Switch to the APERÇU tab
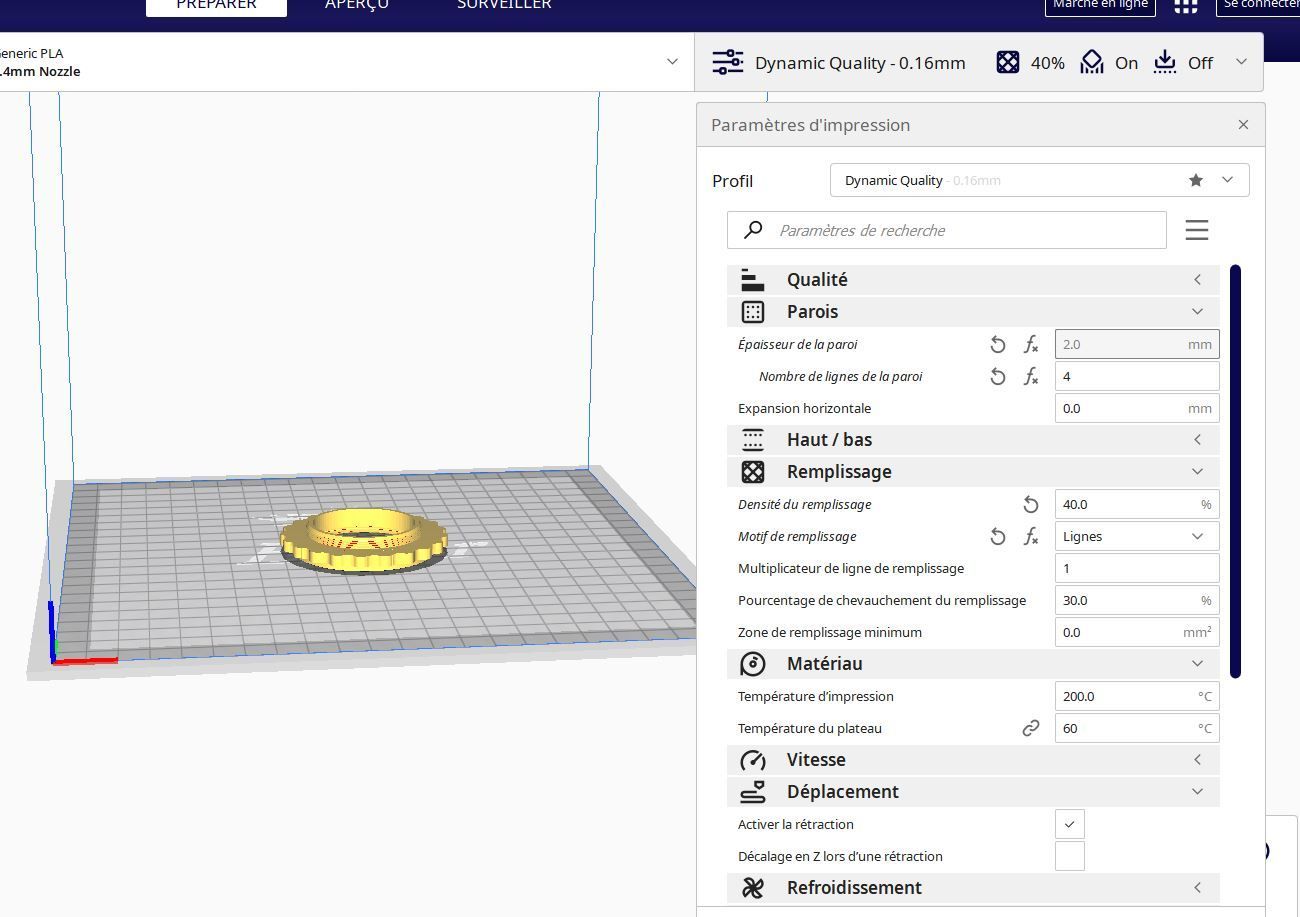1300x917 pixels. click(357, 5)
